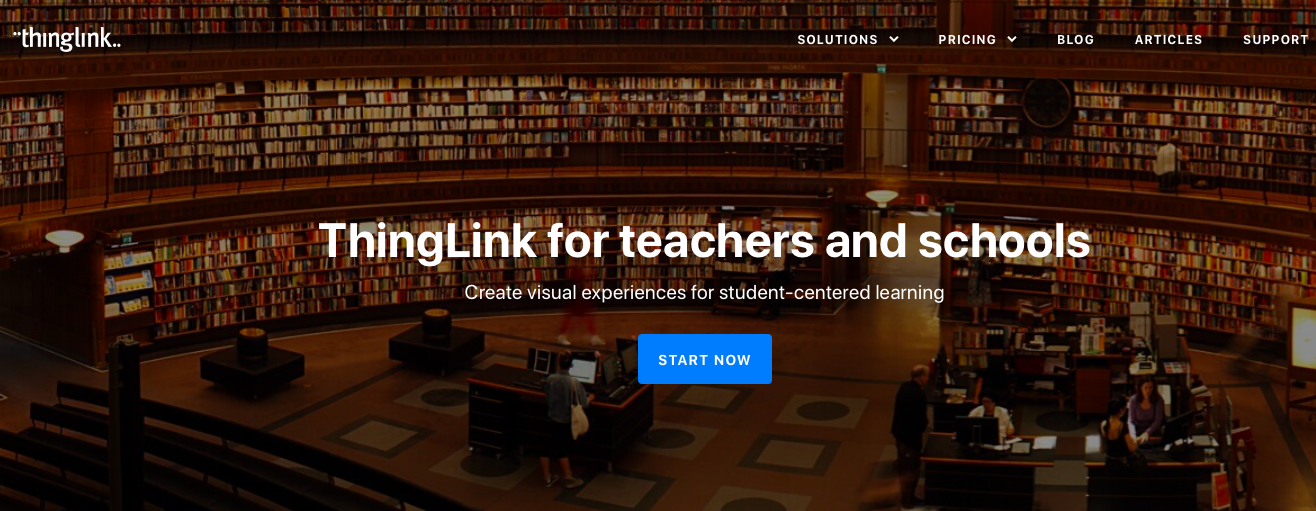Click the word 'ThingLink' in the main heading

click(x=428, y=241)
